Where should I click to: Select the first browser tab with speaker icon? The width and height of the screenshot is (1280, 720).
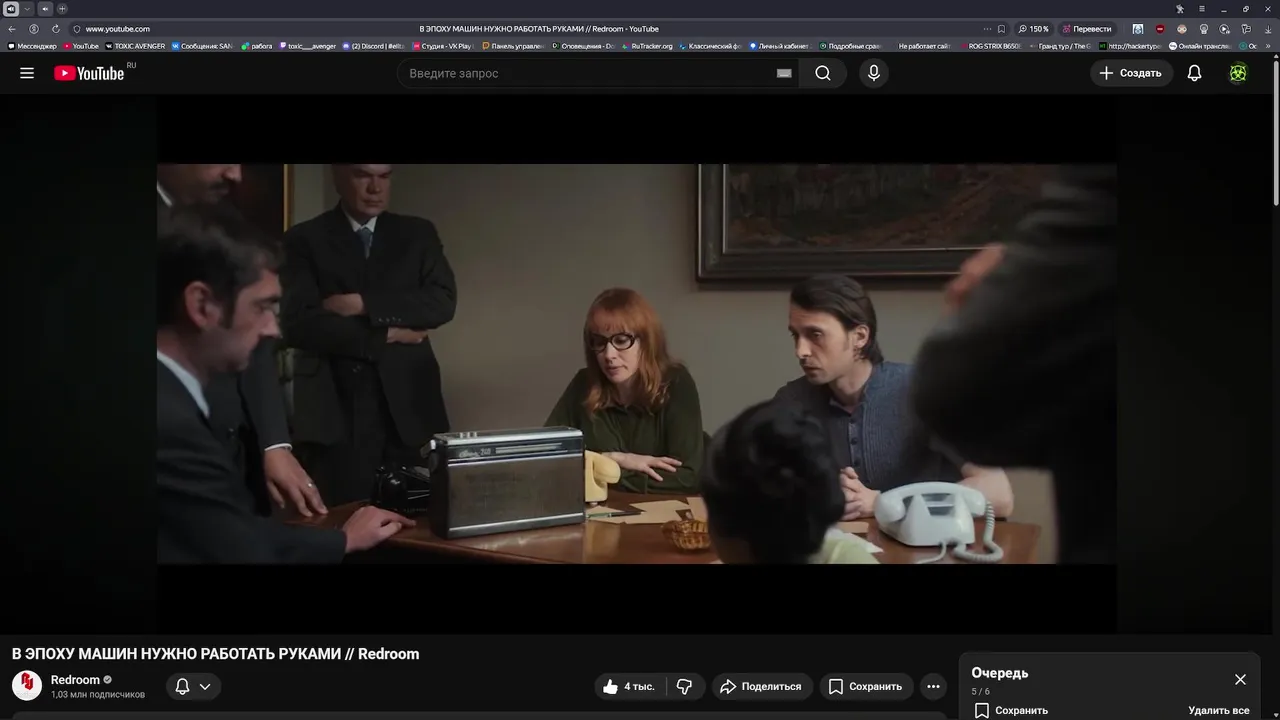click(11, 9)
